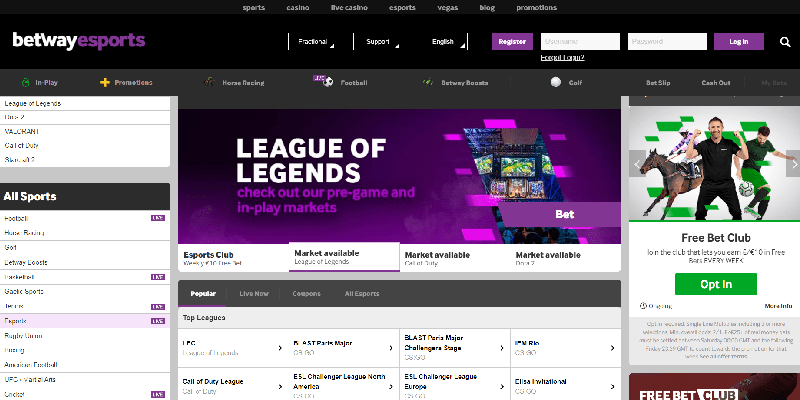Open American Football in All Sports list

[x=85, y=365]
